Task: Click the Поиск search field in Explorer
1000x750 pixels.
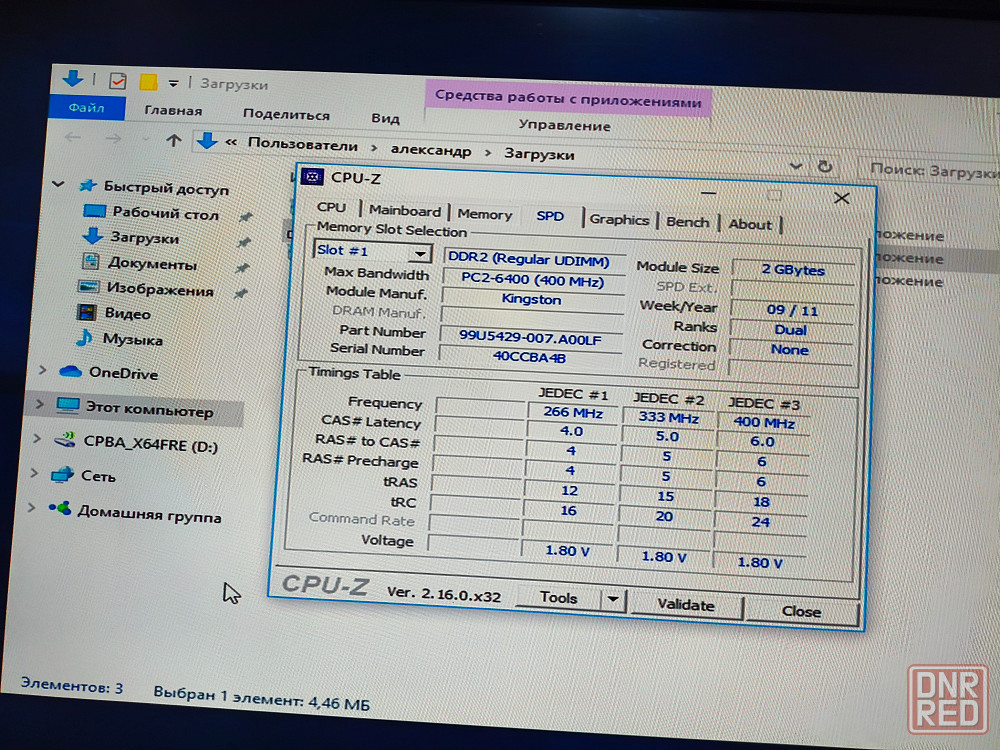Action: tap(932, 172)
